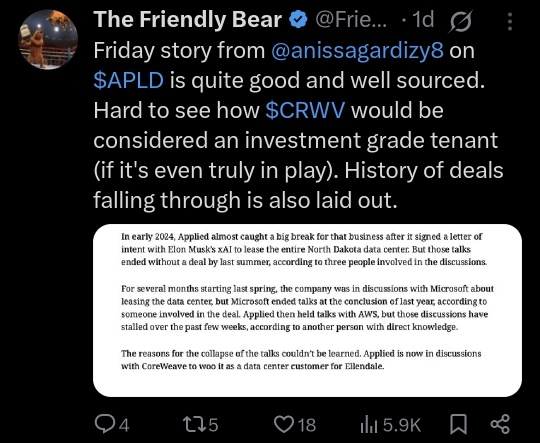Click the share icon
The image size is (540, 443).
point(500,424)
